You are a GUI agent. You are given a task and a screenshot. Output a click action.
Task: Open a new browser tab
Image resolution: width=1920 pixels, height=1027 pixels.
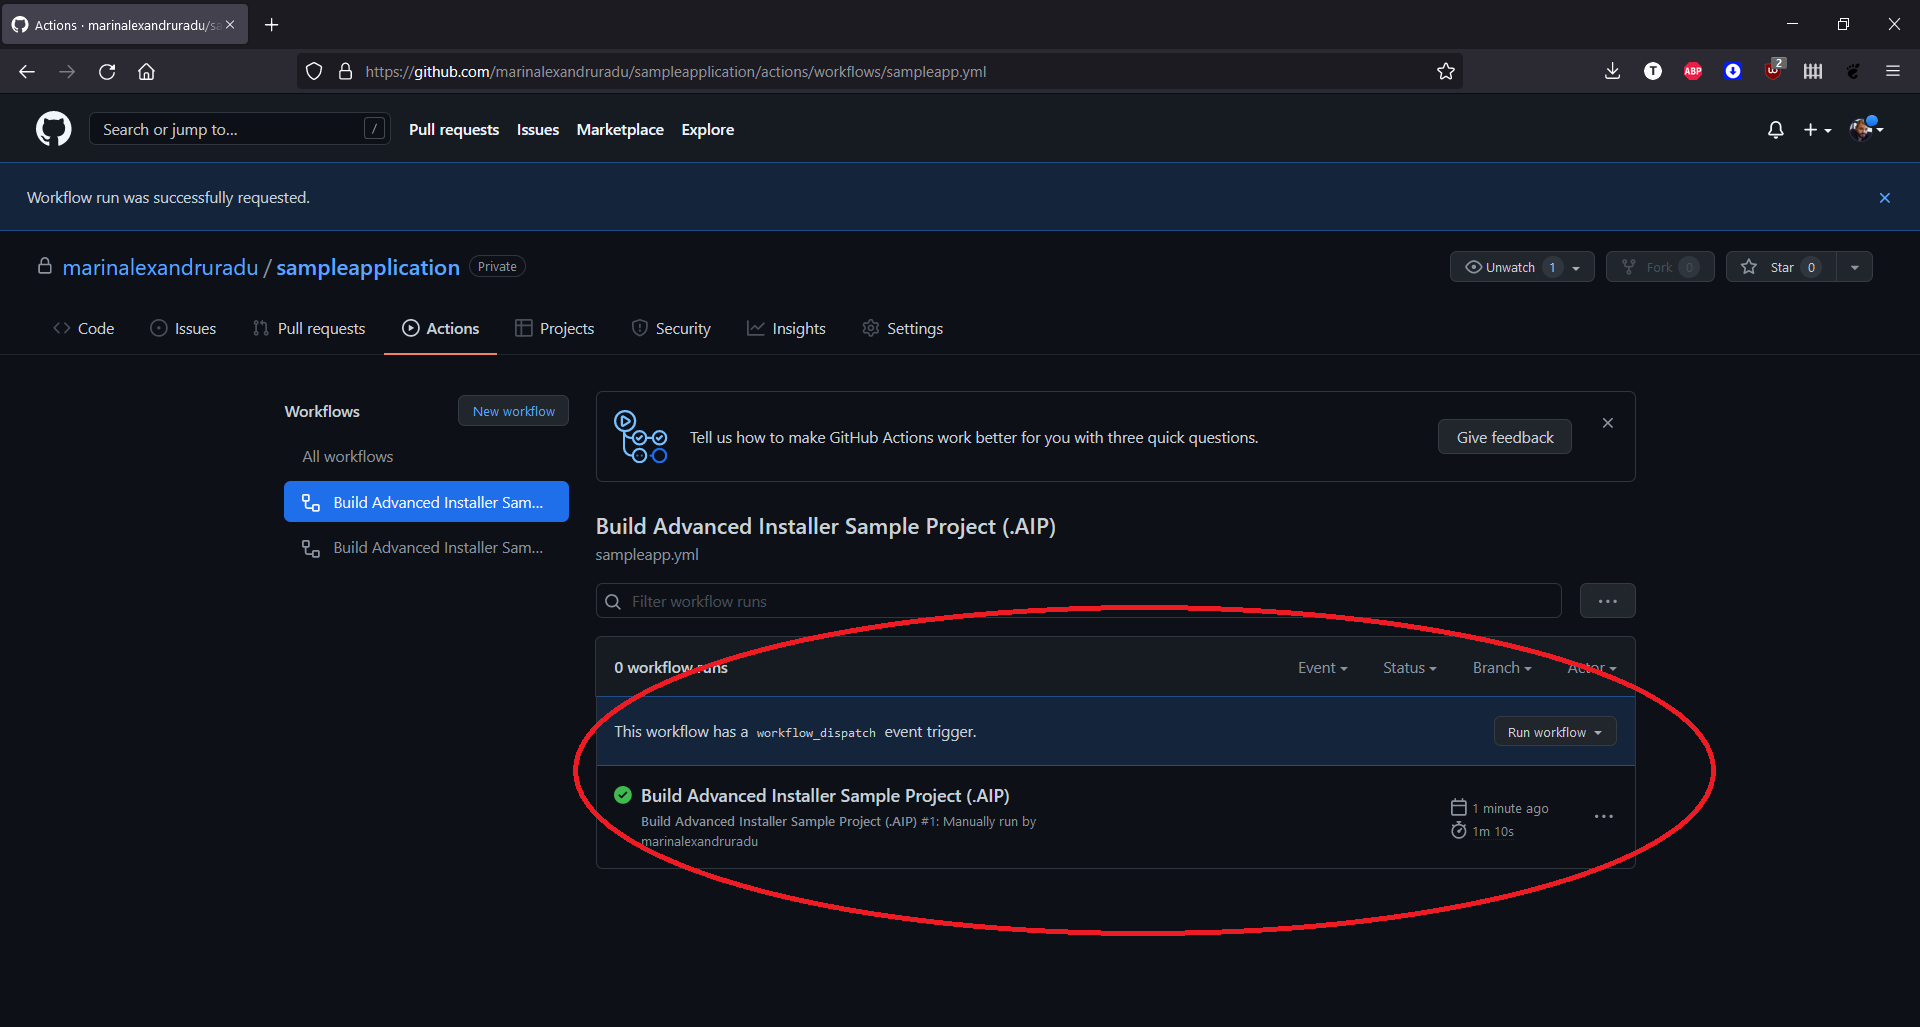click(271, 25)
